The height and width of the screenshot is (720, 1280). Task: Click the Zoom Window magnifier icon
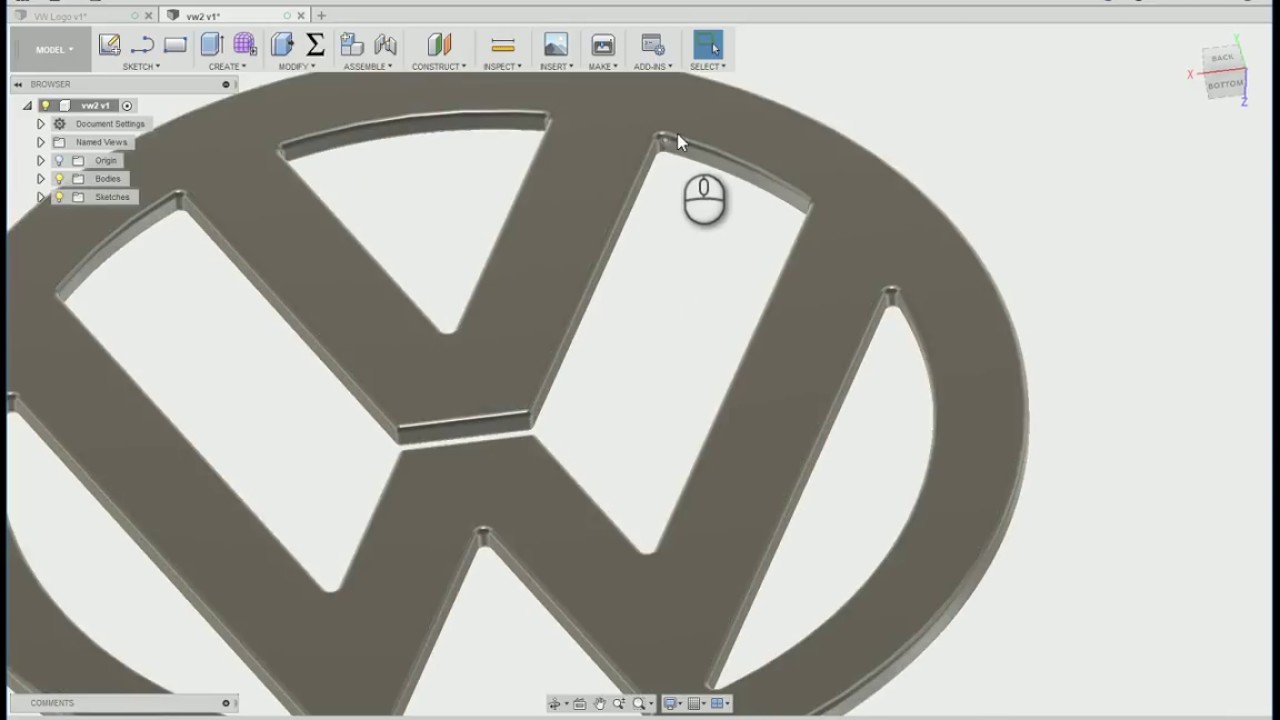639,704
